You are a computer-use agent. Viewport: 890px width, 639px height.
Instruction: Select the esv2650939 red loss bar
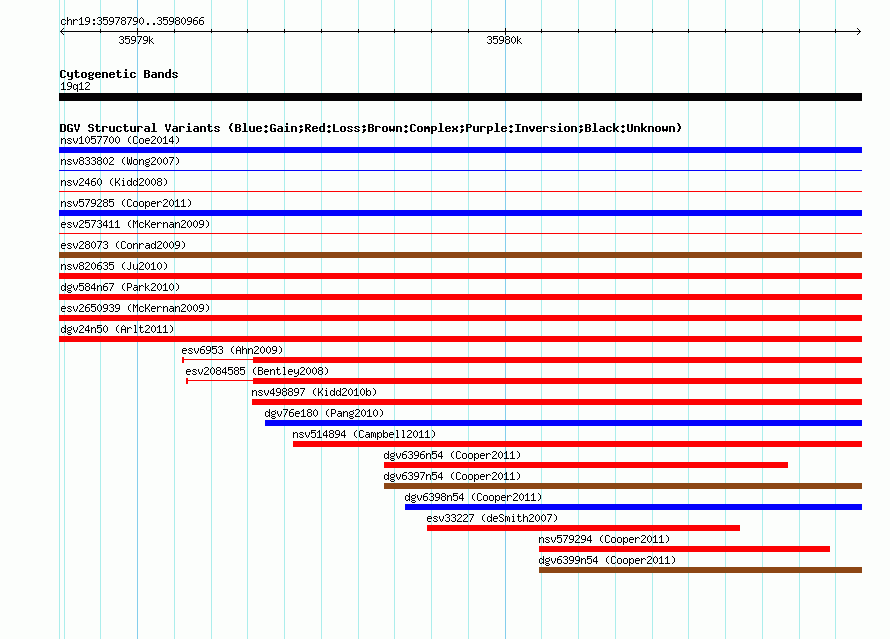click(x=460, y=318)
